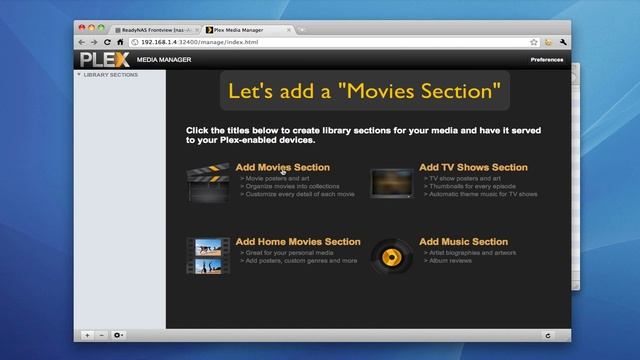The width and height of the screenshot is (640, 360).
Task: Click 'Automatic theme music for TV shows' text
Action: (x=483, y=194)
